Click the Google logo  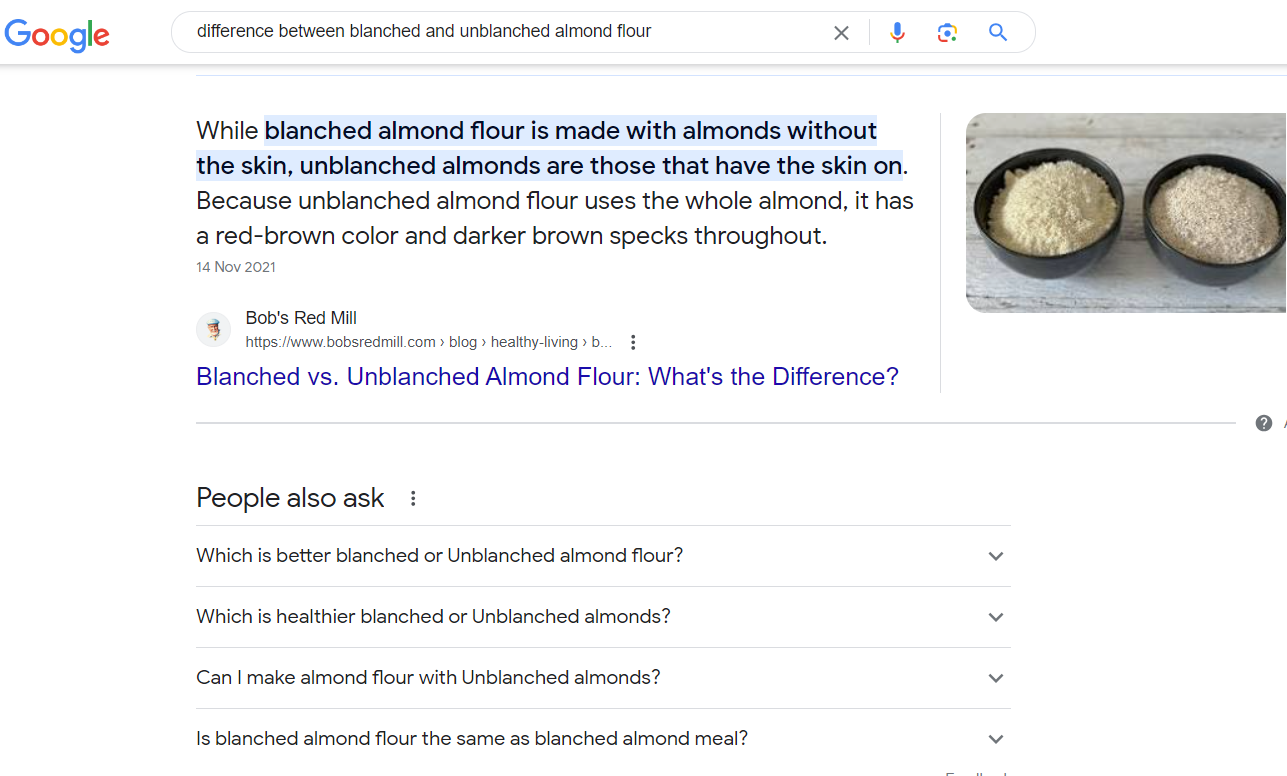point(57,34)
